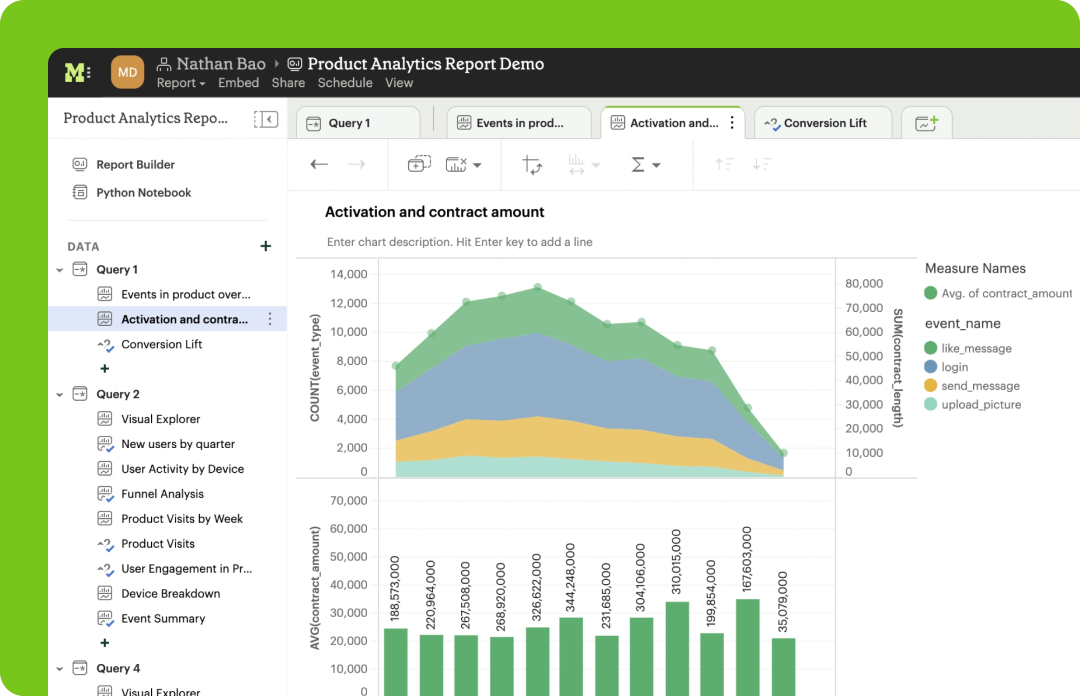Add a chart under Query 1
Screen dimensions: 1080x696
[105, 369]
